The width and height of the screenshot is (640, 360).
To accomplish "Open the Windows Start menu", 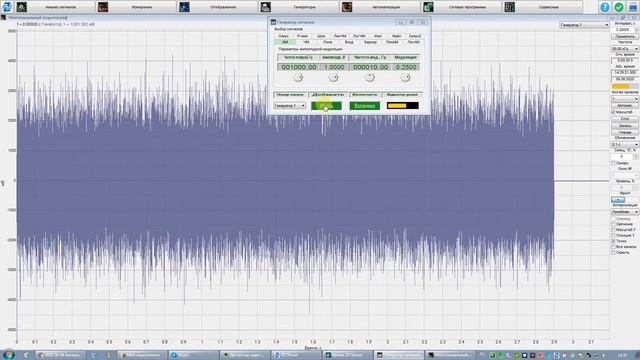I will tap(8, 355).
